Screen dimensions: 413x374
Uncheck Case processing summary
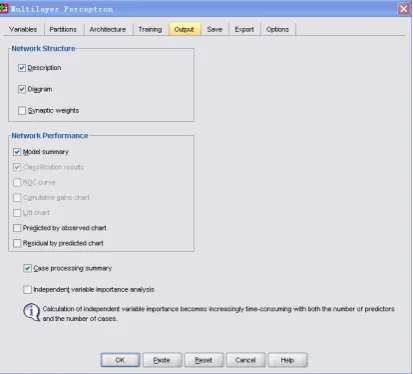tap(27, 268)
